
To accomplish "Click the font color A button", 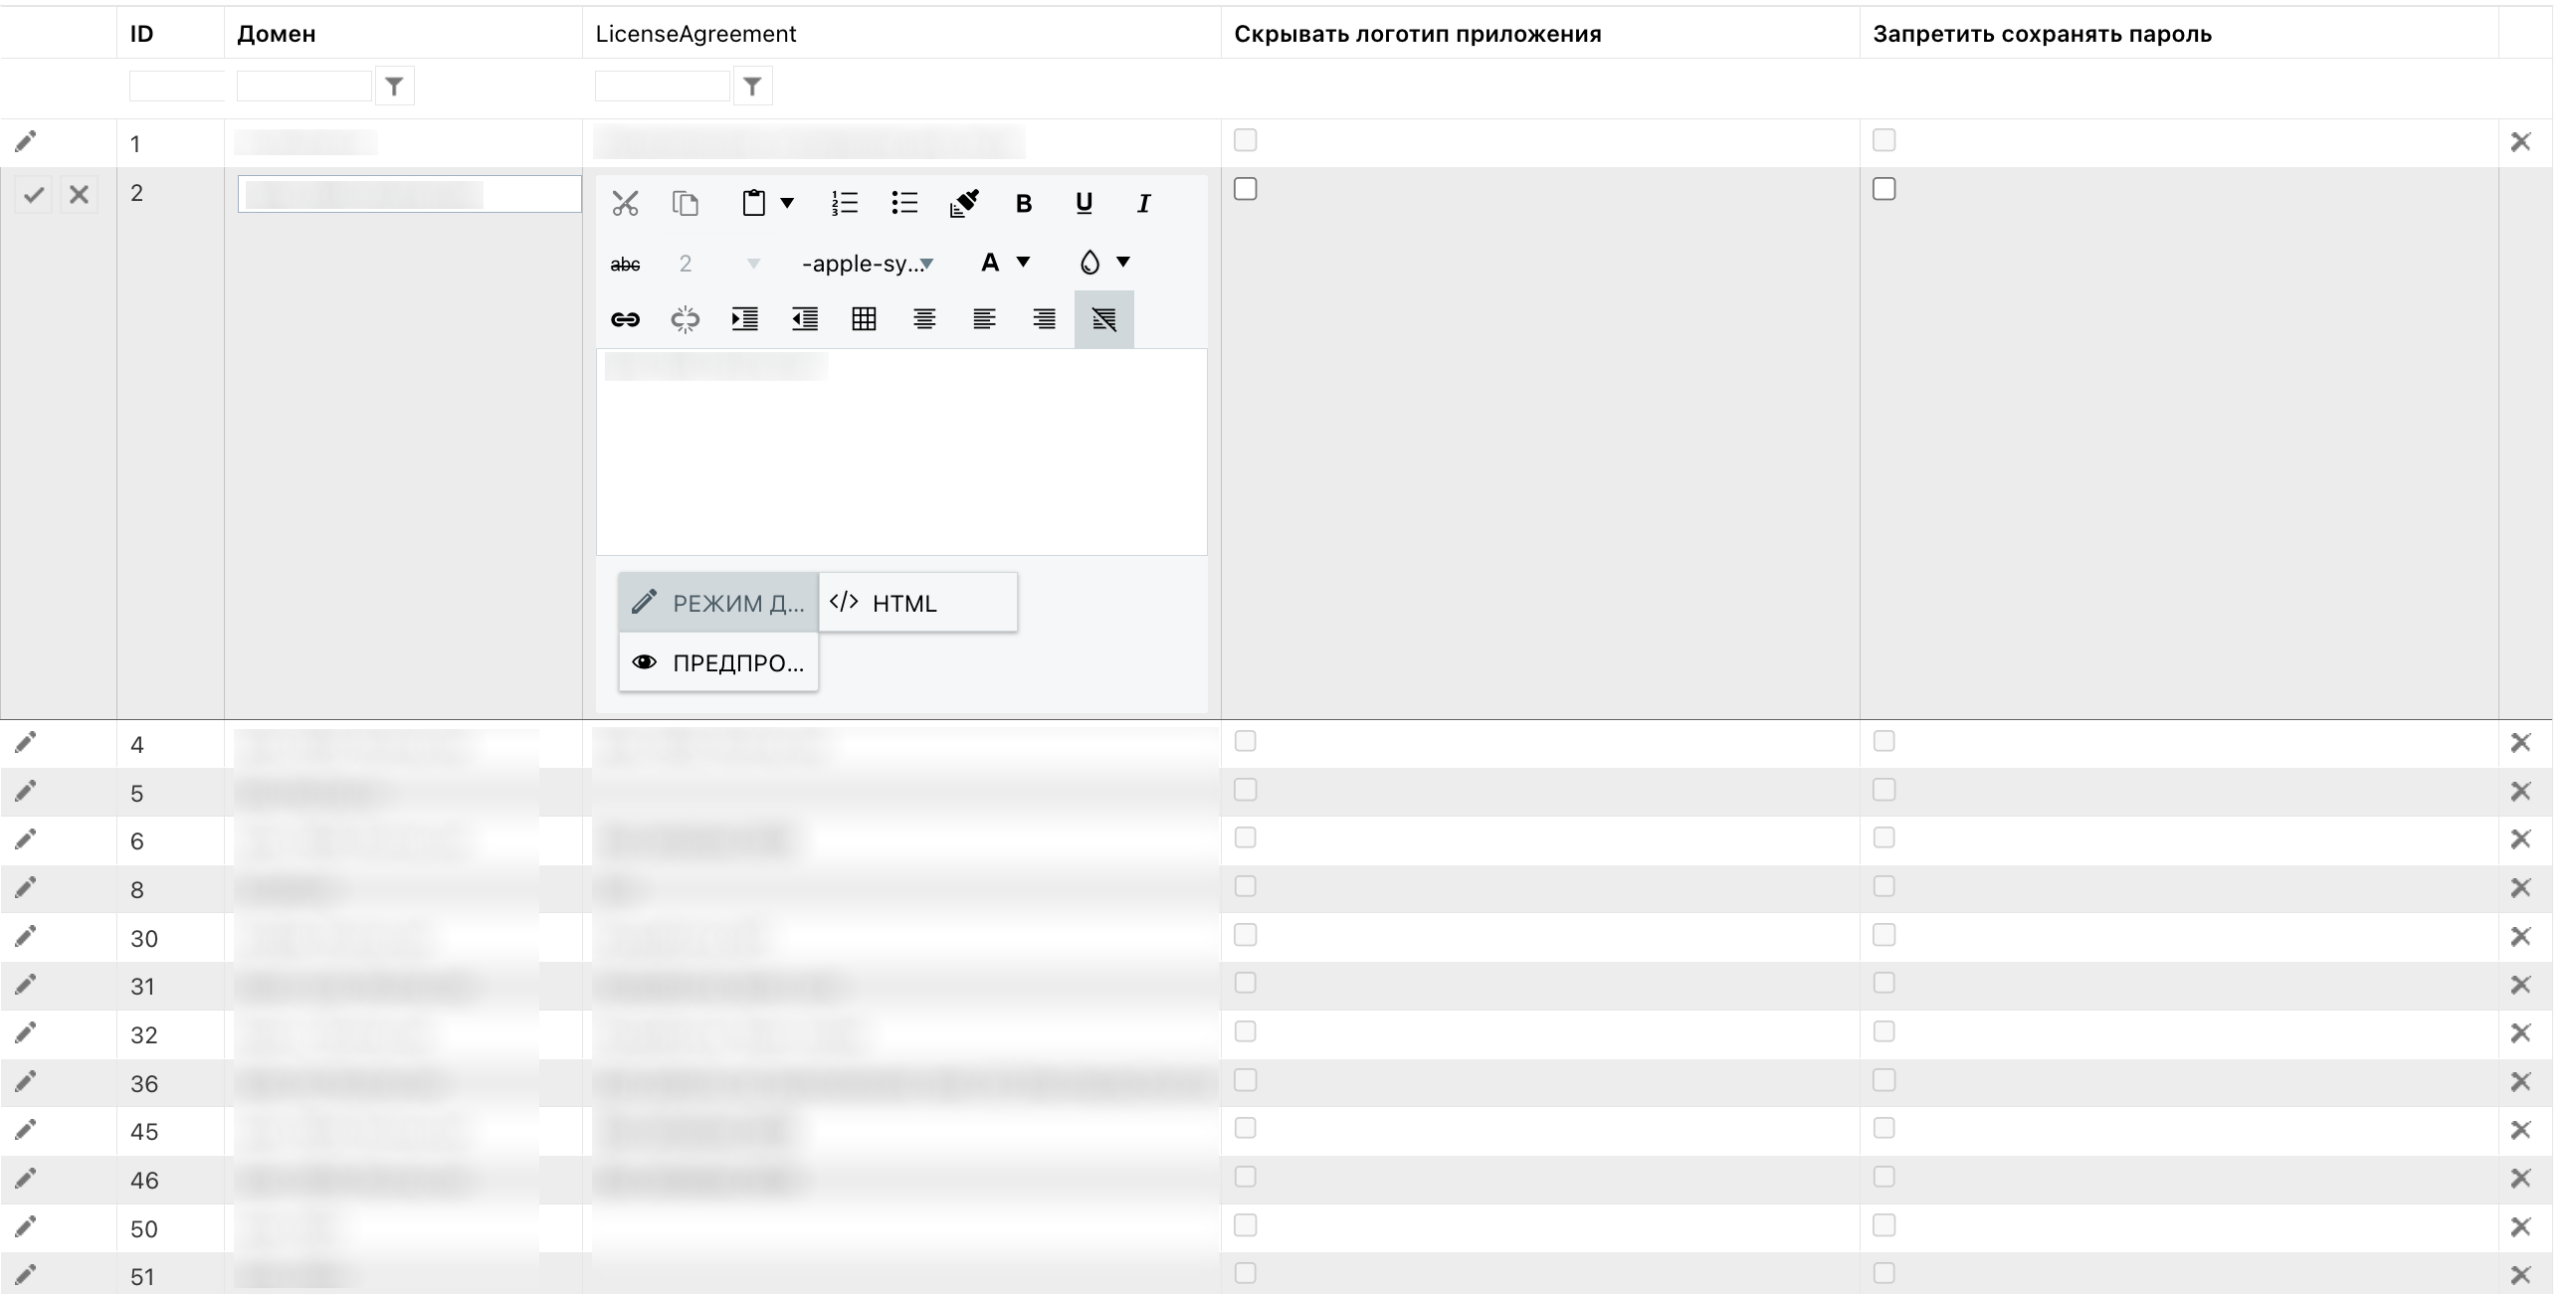I will [x=990, y=263].
